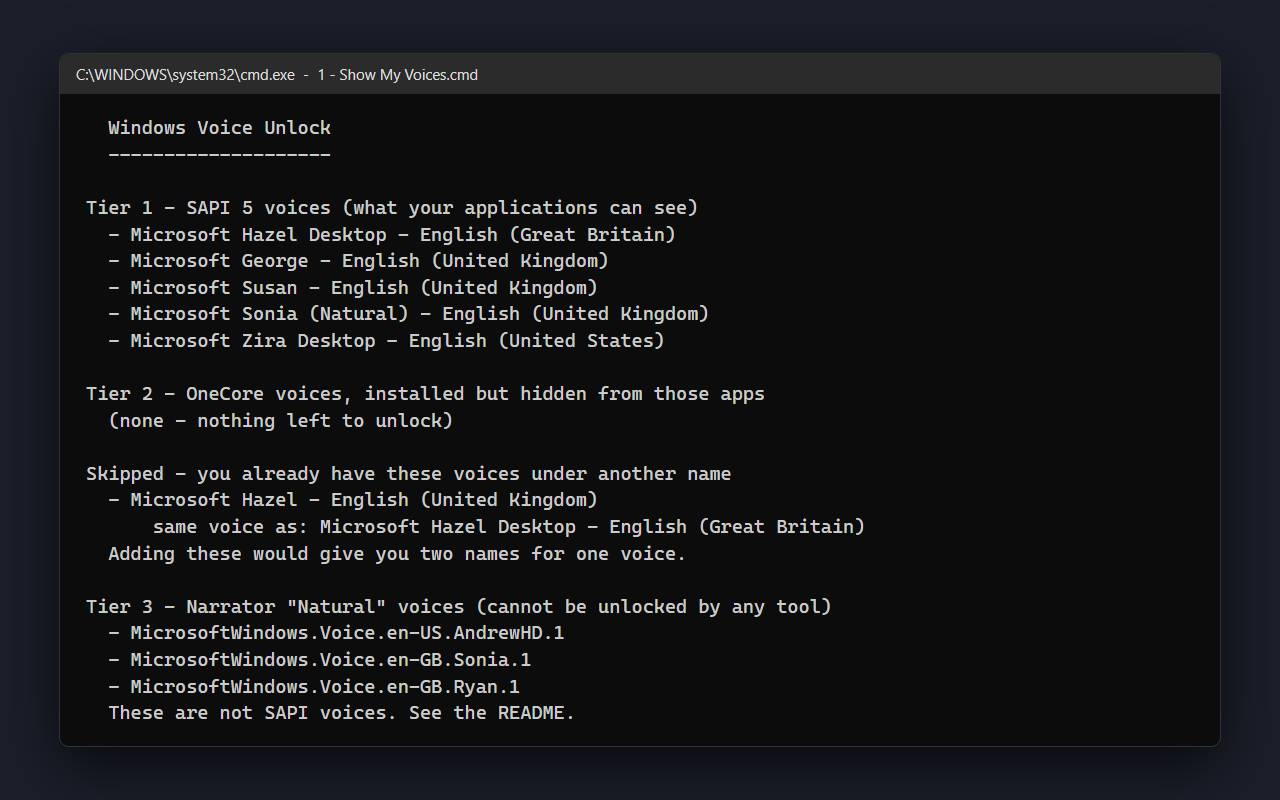Click the Tier 1 "Microsoft Hazel Desktop" entry

pos(392,234)
